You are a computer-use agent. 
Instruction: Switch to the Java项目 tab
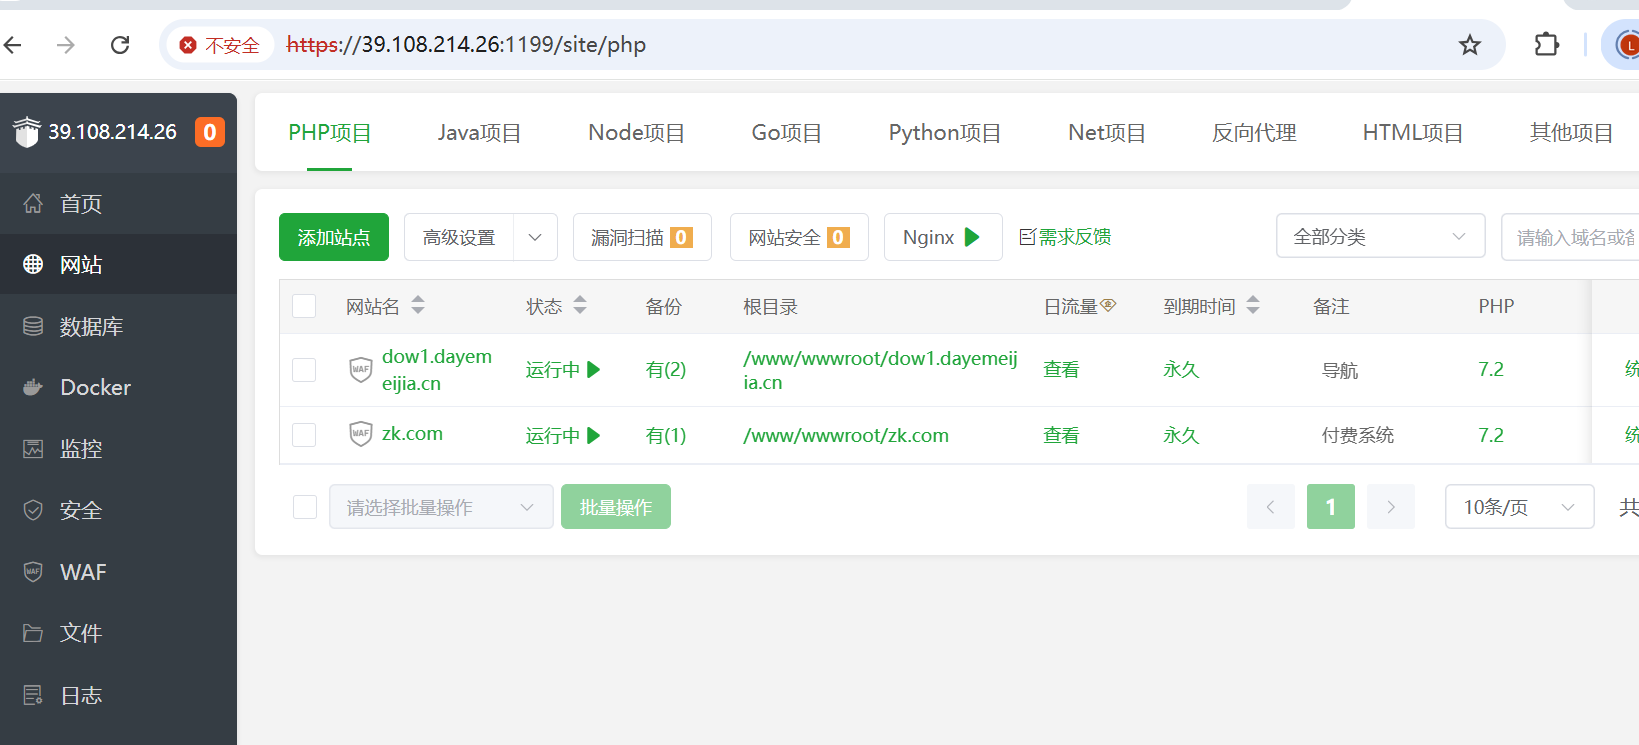point(479,133)
